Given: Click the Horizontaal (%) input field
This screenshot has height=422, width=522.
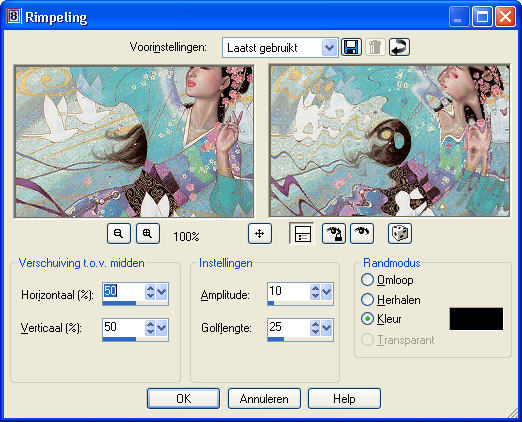Looking at the screenshot, I should tap(124, 292).
